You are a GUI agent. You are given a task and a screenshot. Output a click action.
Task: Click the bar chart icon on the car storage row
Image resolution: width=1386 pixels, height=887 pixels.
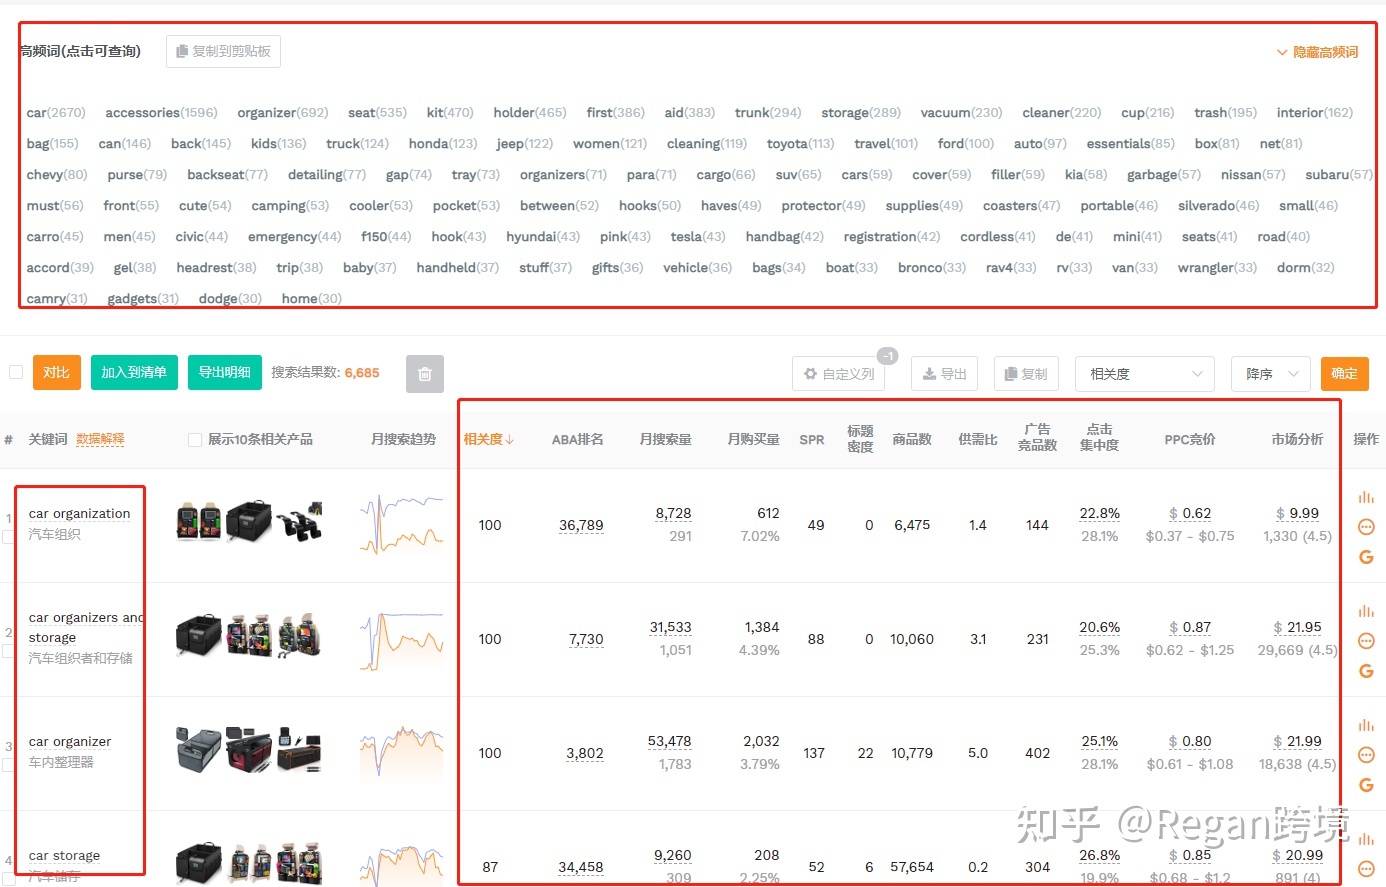pyautogui.click(x=1365, y=838)
